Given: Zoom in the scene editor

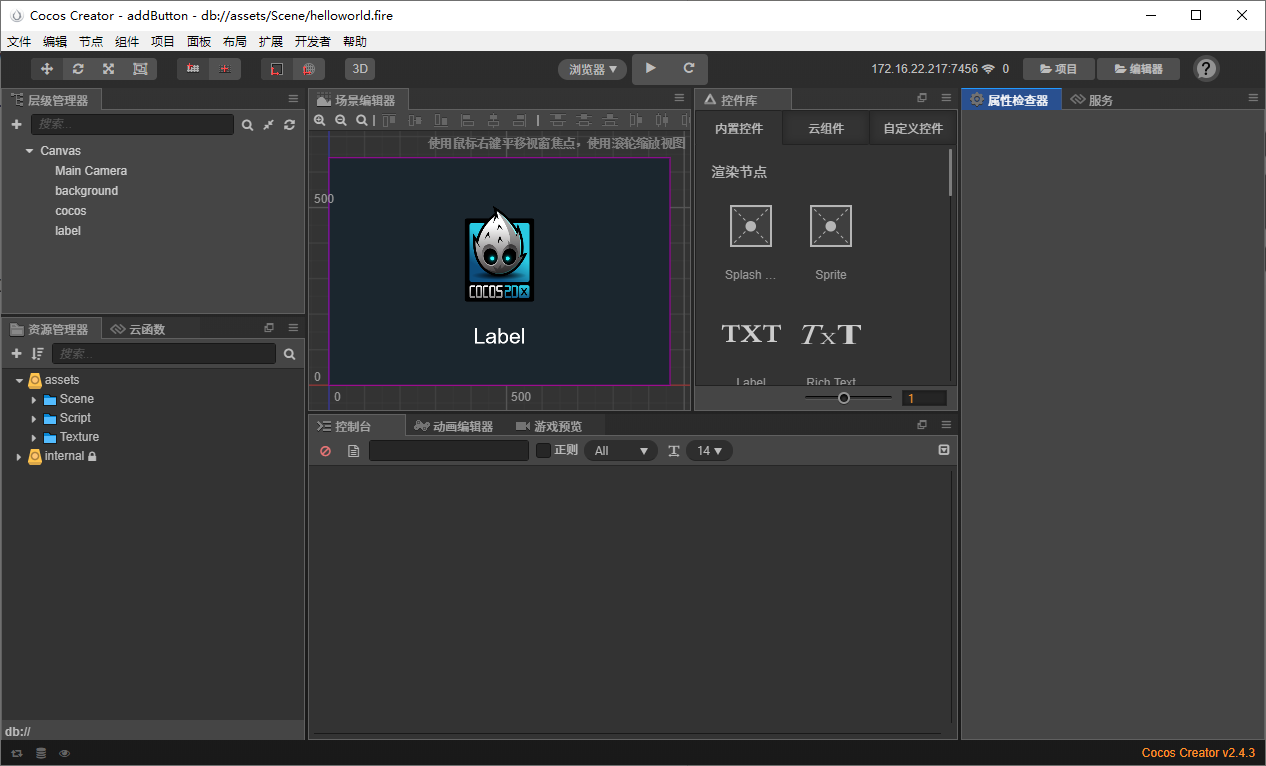Looking at the screenshot, I should click(320, 120).
